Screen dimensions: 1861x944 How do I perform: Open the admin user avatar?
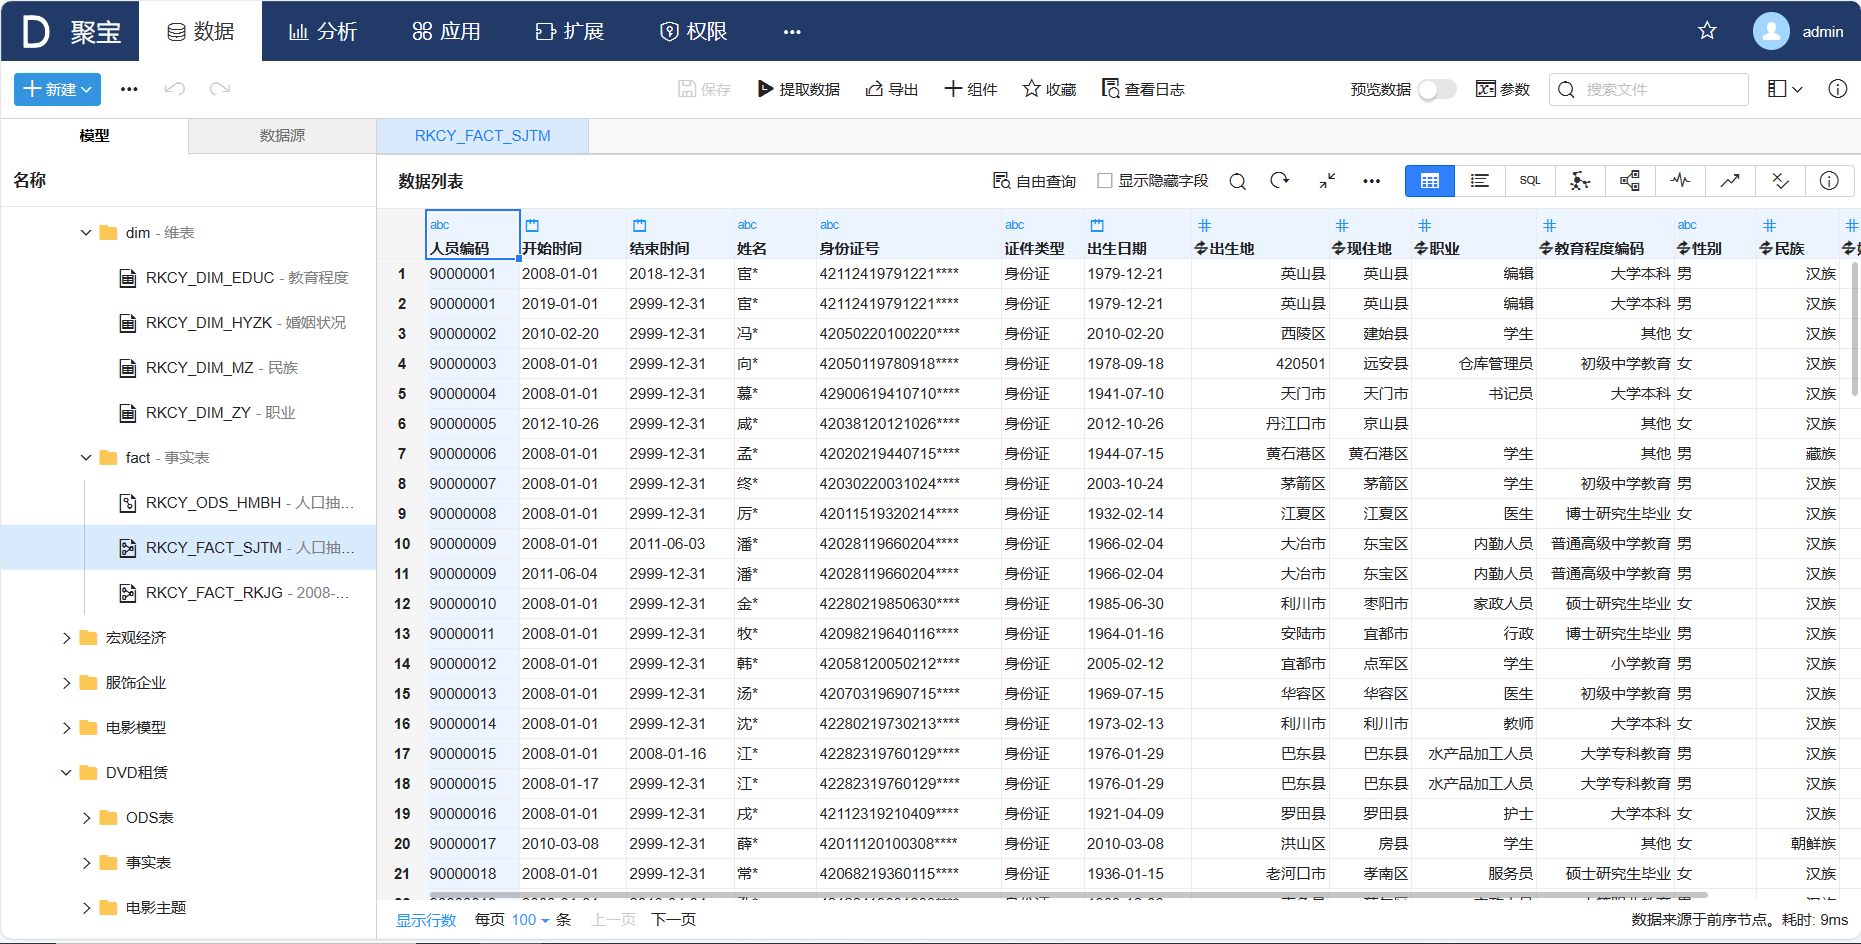[x=1771, y=31]
